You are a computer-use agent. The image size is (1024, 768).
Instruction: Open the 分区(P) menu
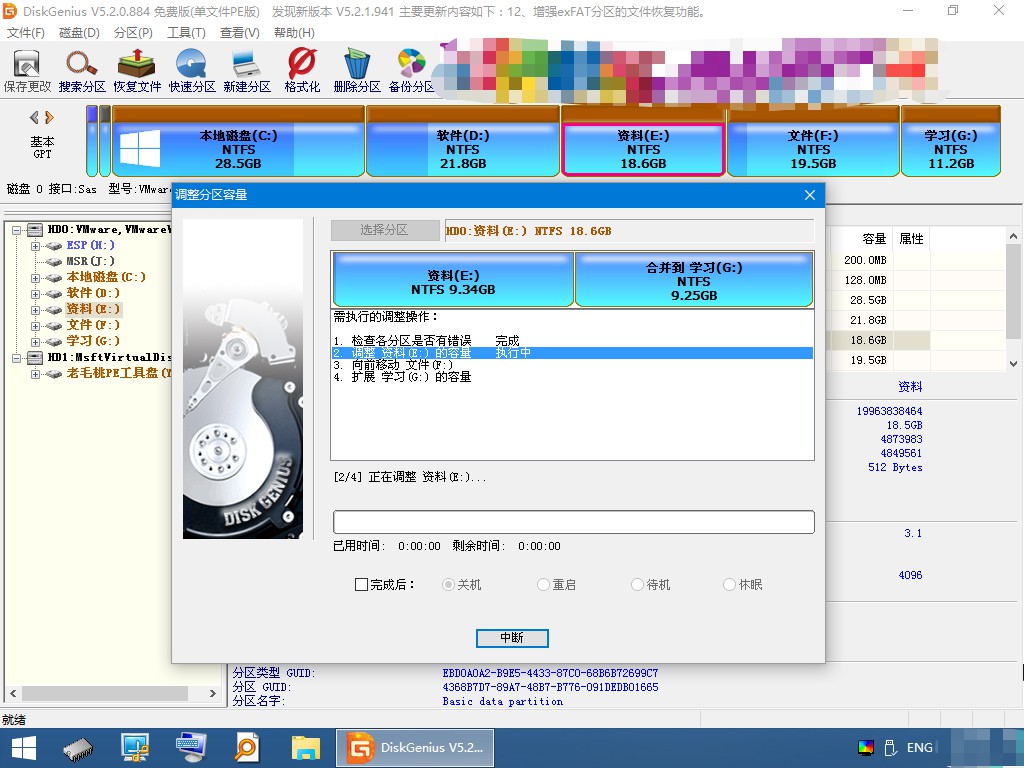tap(133, 33)
